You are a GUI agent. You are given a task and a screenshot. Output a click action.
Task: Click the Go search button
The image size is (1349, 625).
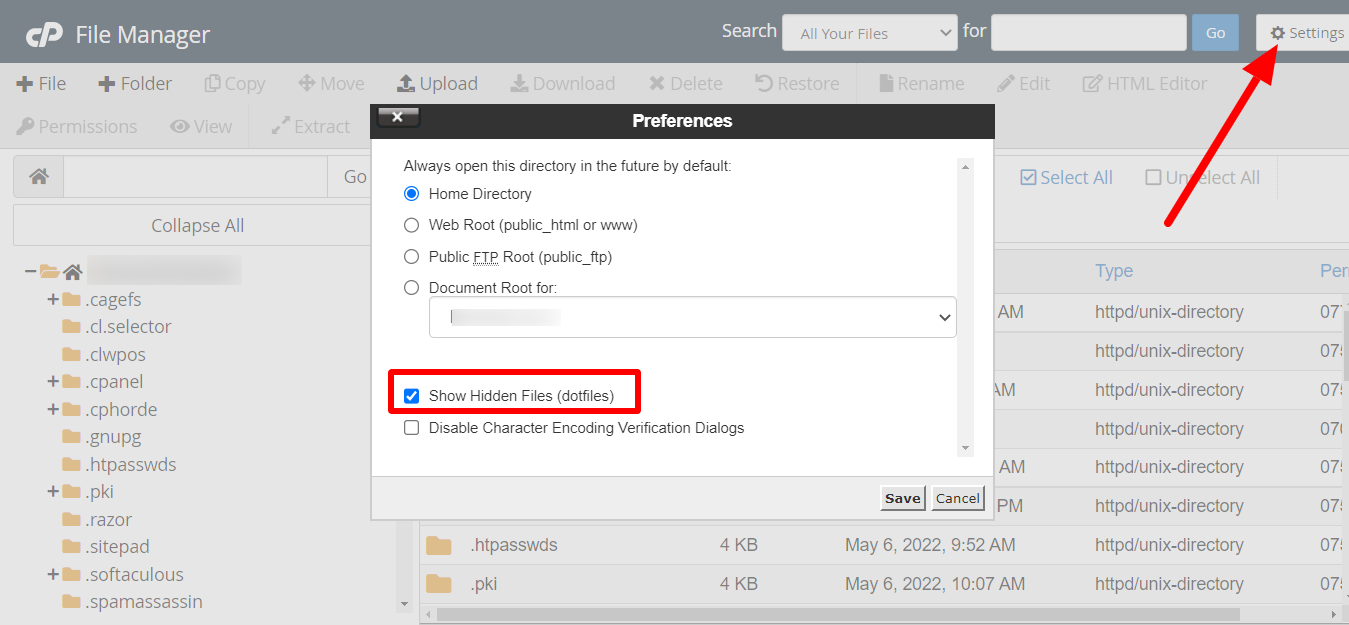point(1215,33)
